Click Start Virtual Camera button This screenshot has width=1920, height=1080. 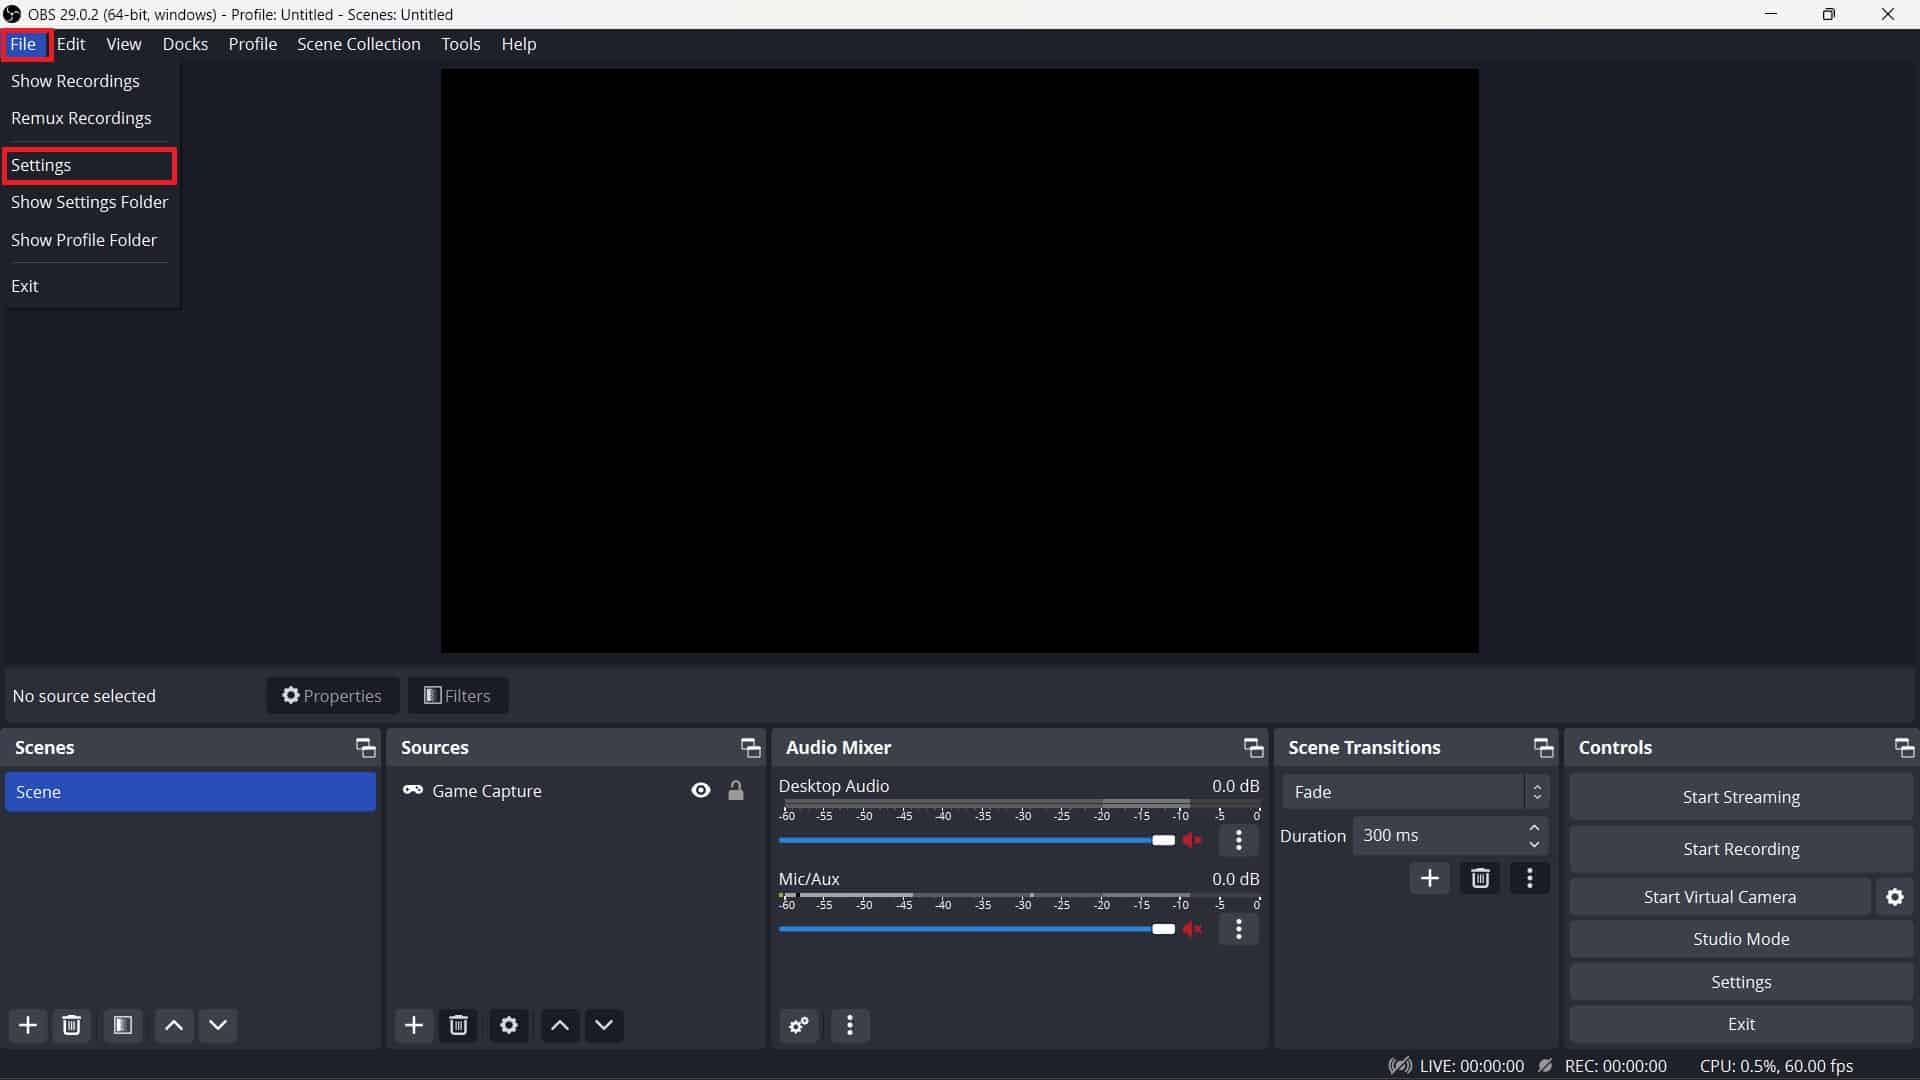click(x=1721, y=897)
